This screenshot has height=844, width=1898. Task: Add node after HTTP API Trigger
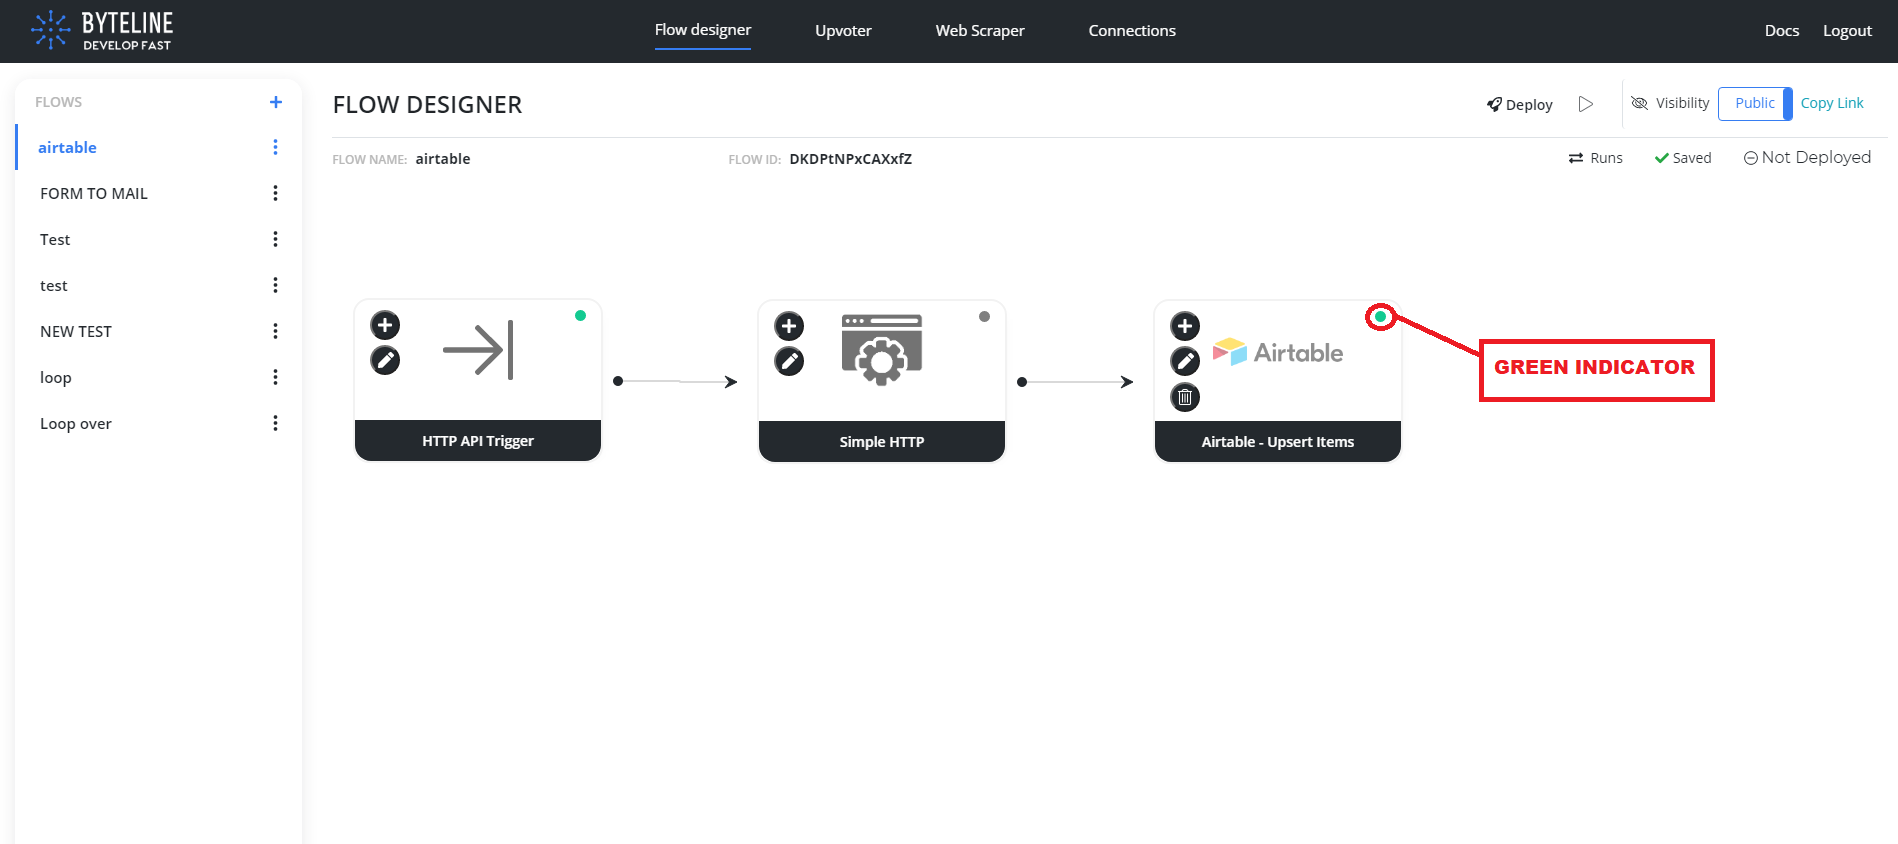point(385,325)
